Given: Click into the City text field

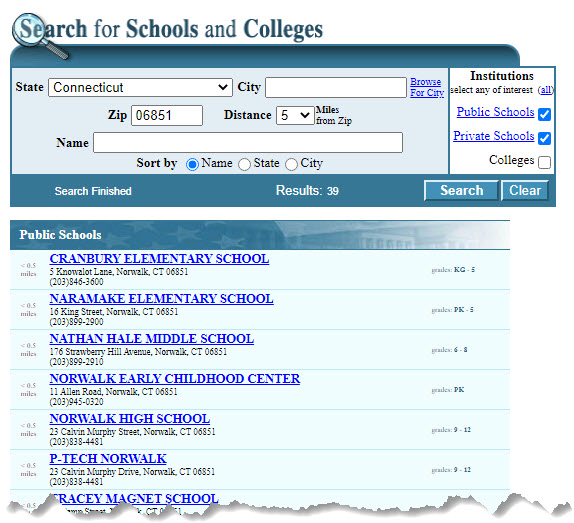Looking at the screenshot, I should pyautogui.click(x=336, y=87).
